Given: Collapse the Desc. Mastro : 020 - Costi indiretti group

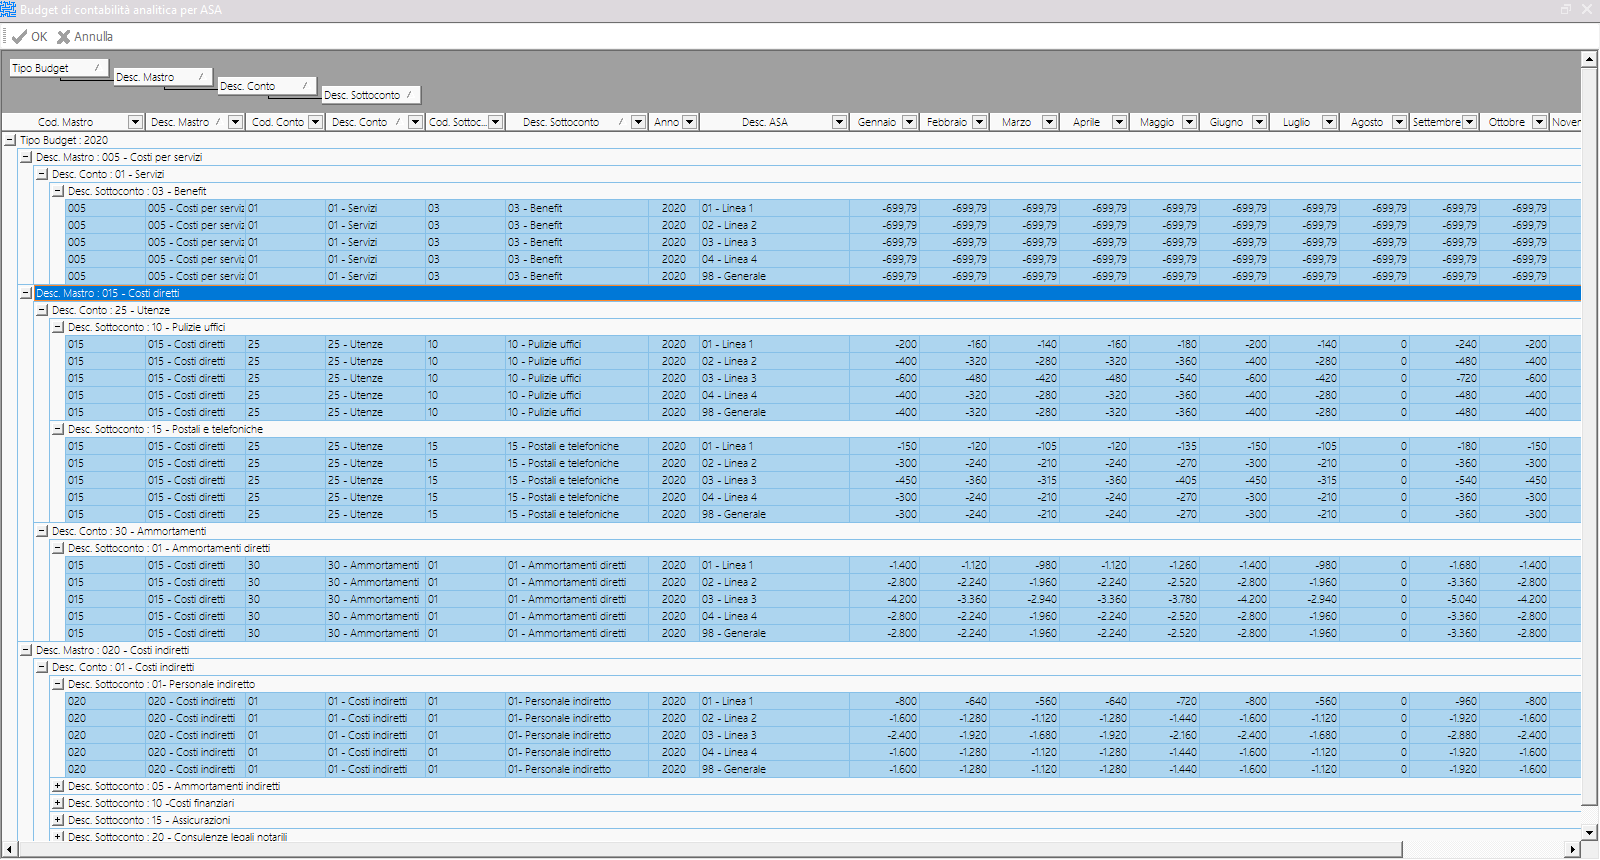Looking at the screenshot, I should [x=26, y=650].
